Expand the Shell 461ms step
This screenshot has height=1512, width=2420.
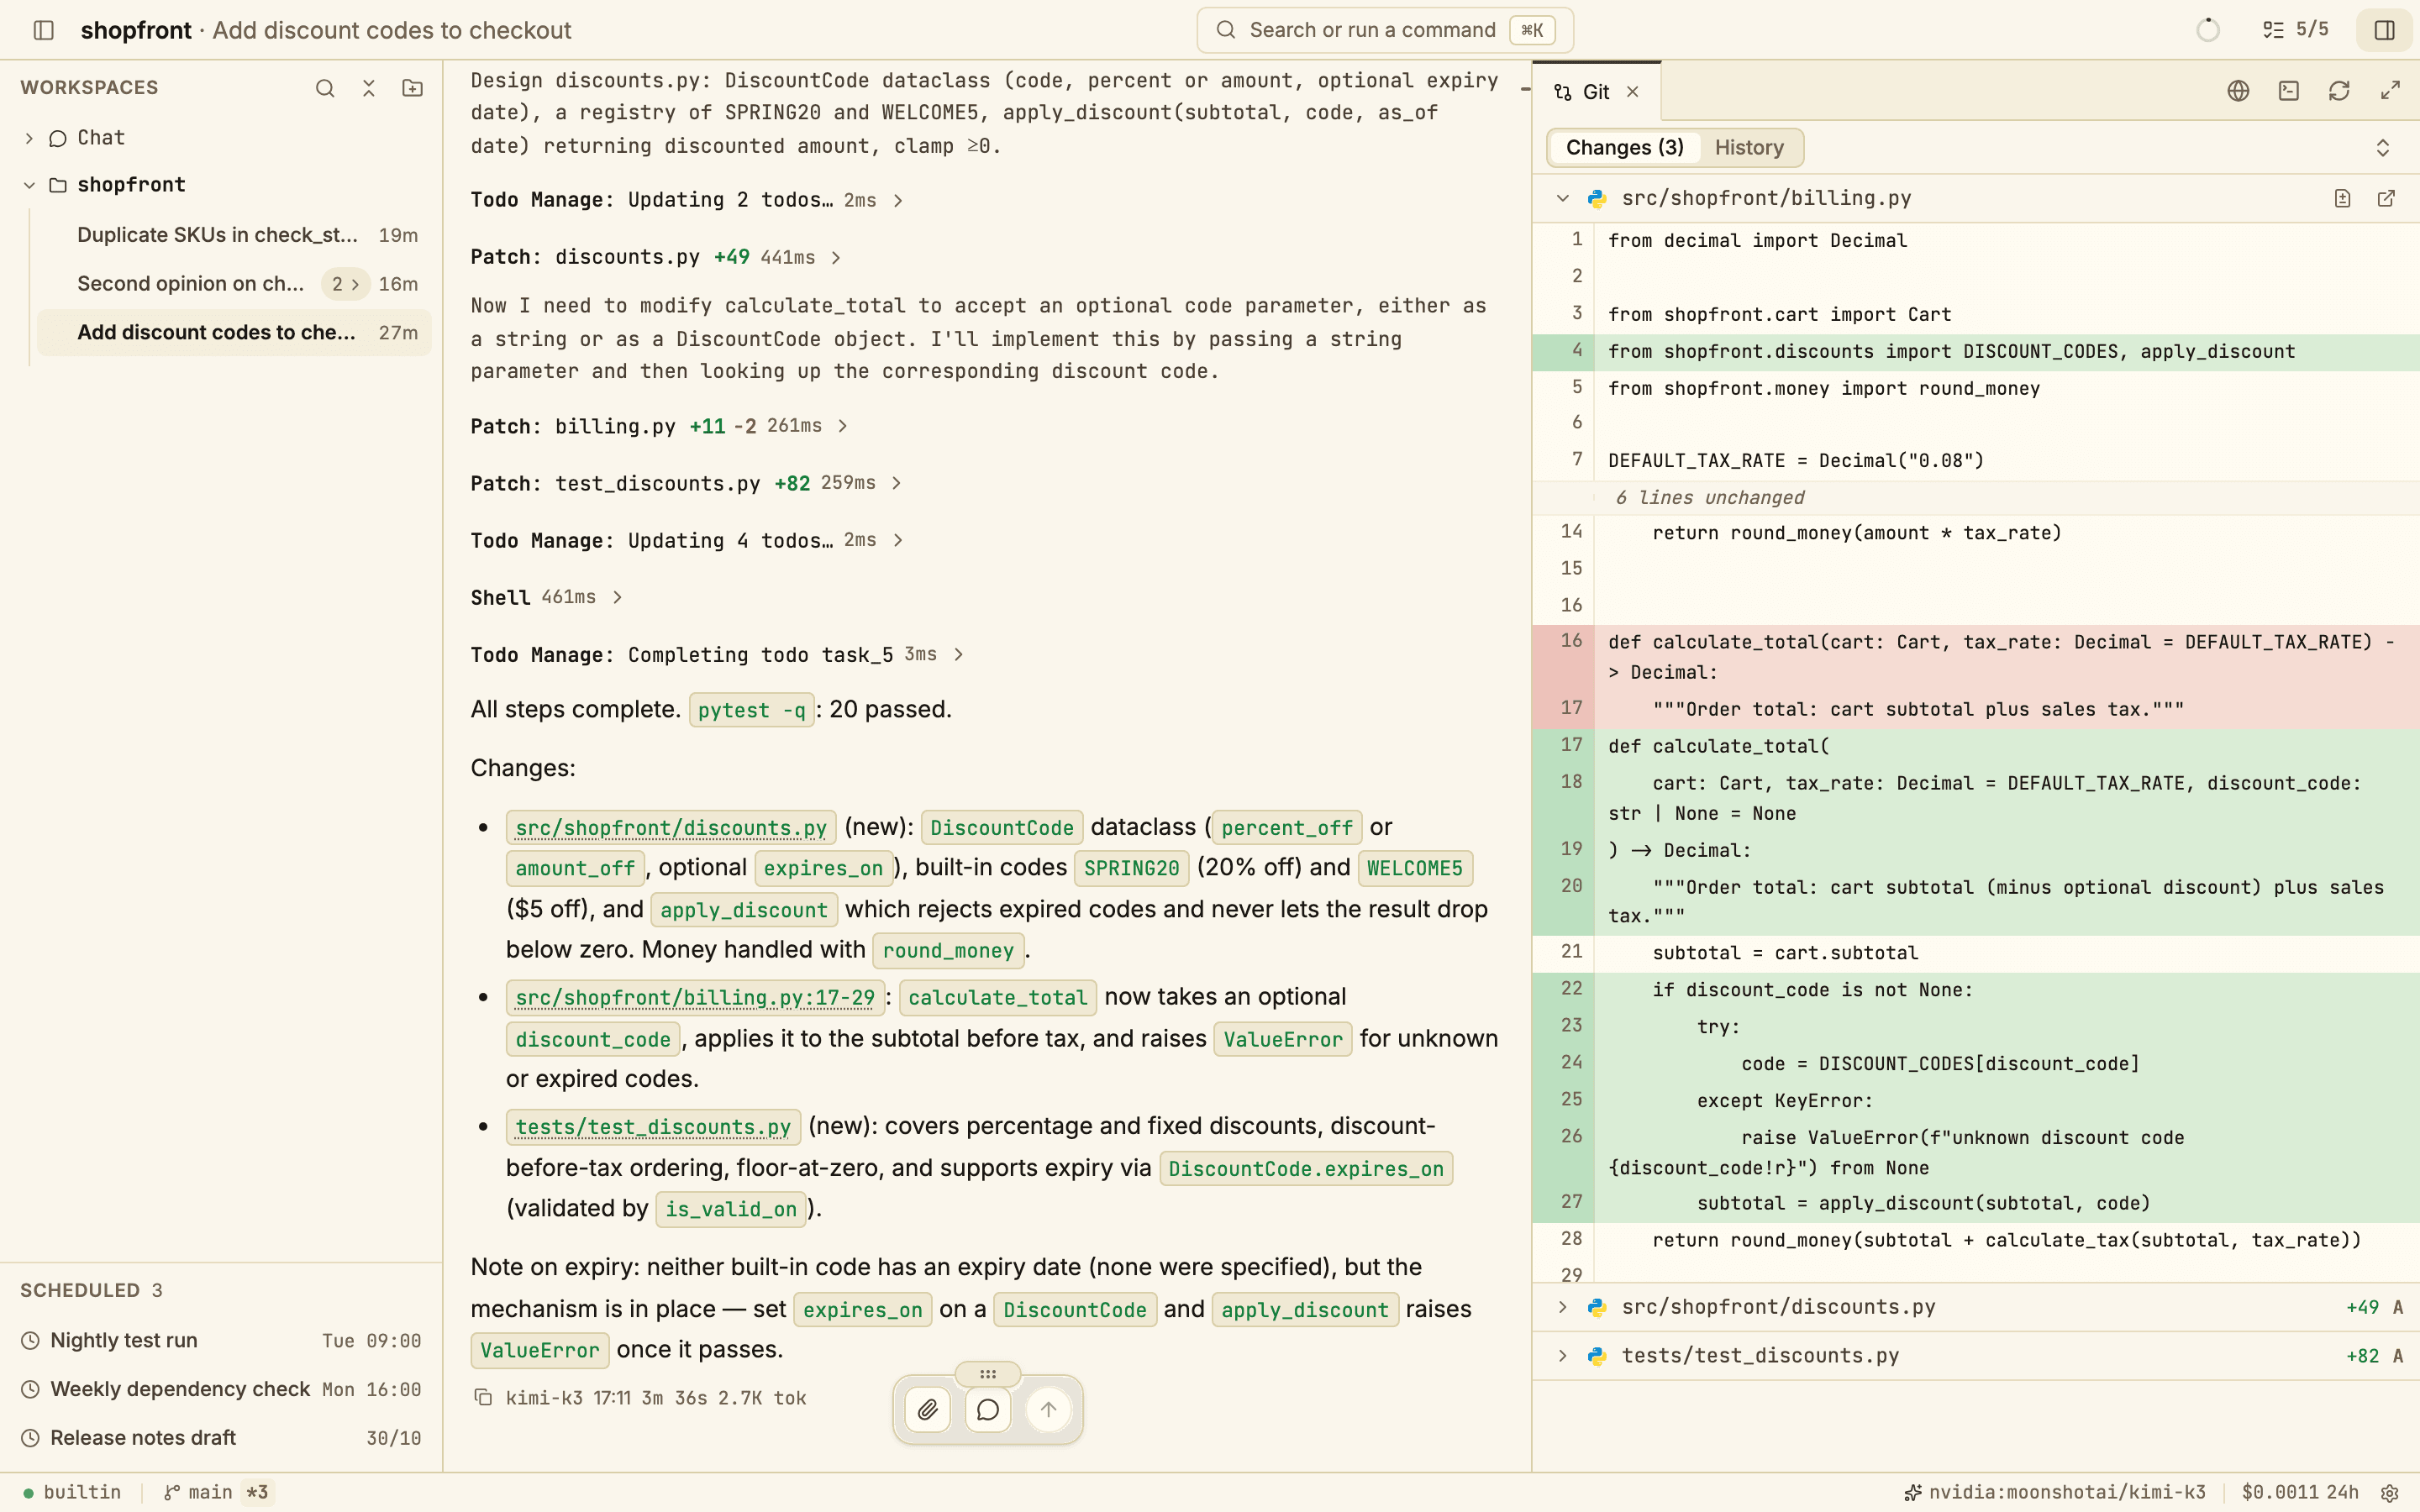point(547,597)
